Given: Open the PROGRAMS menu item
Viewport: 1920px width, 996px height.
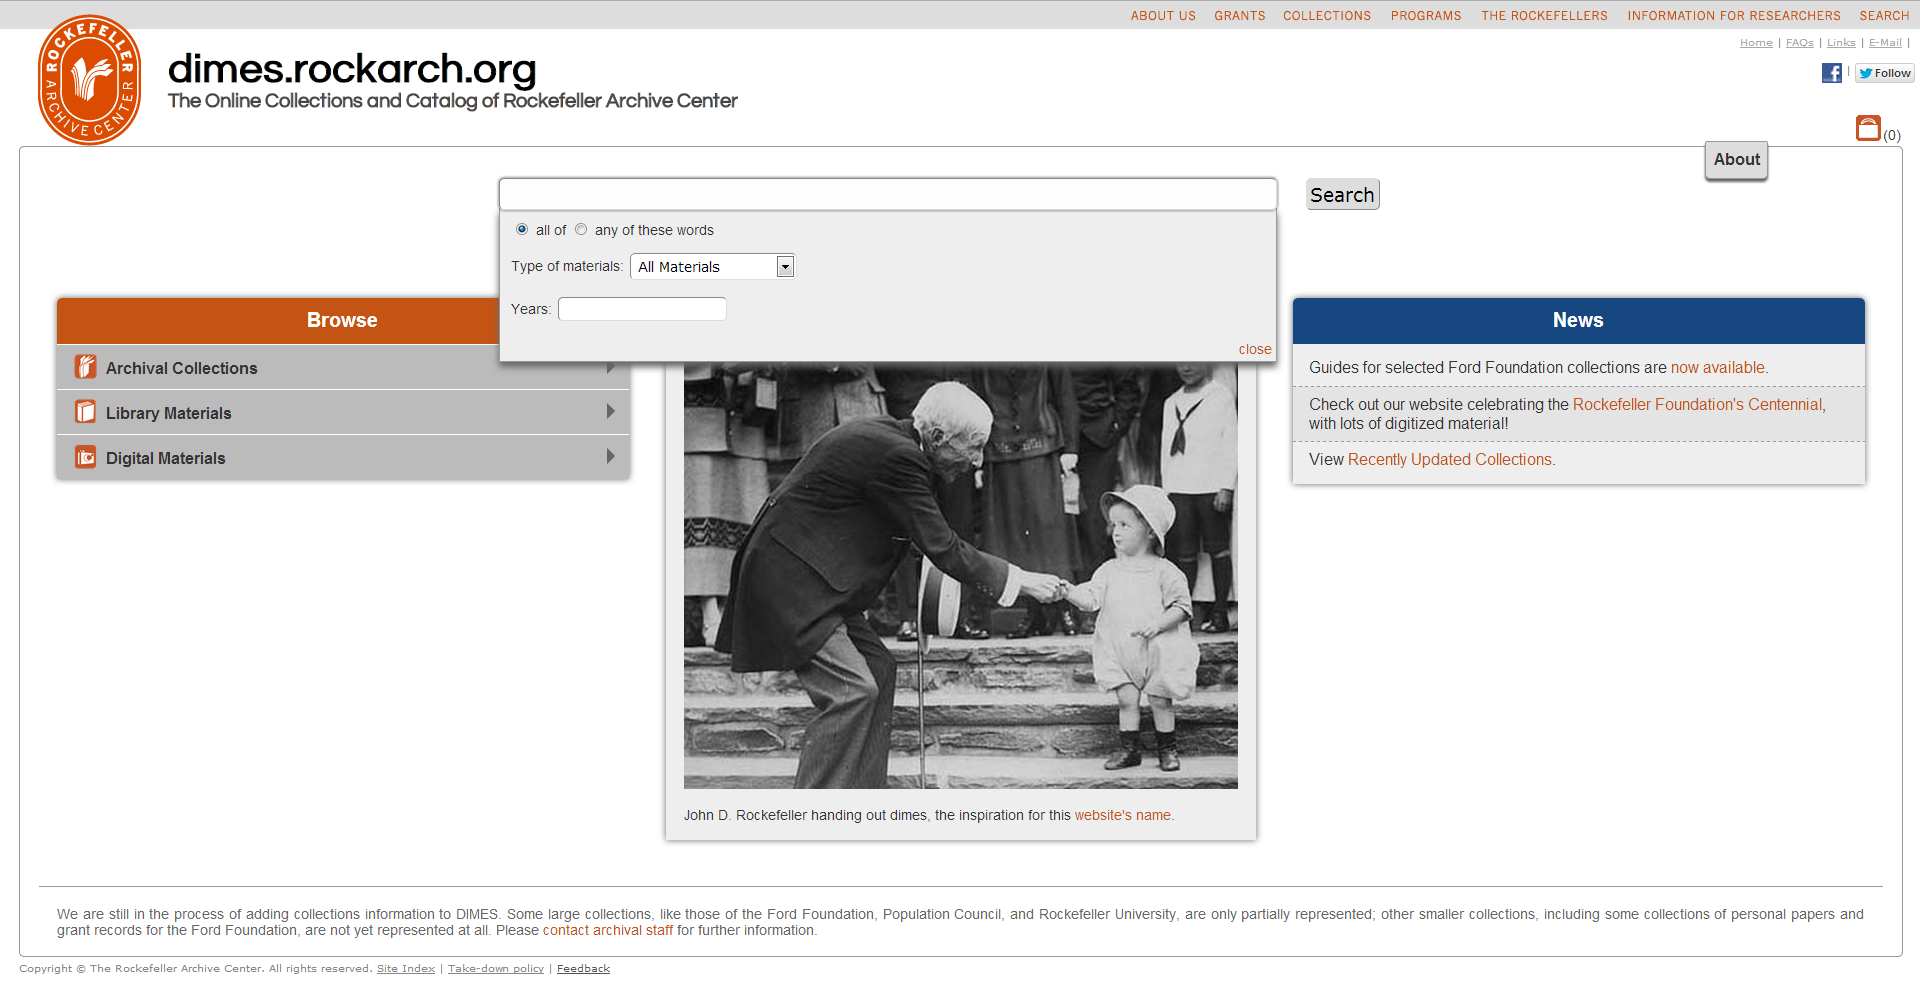Looking at the screenshot, I should pos(1426,15).
